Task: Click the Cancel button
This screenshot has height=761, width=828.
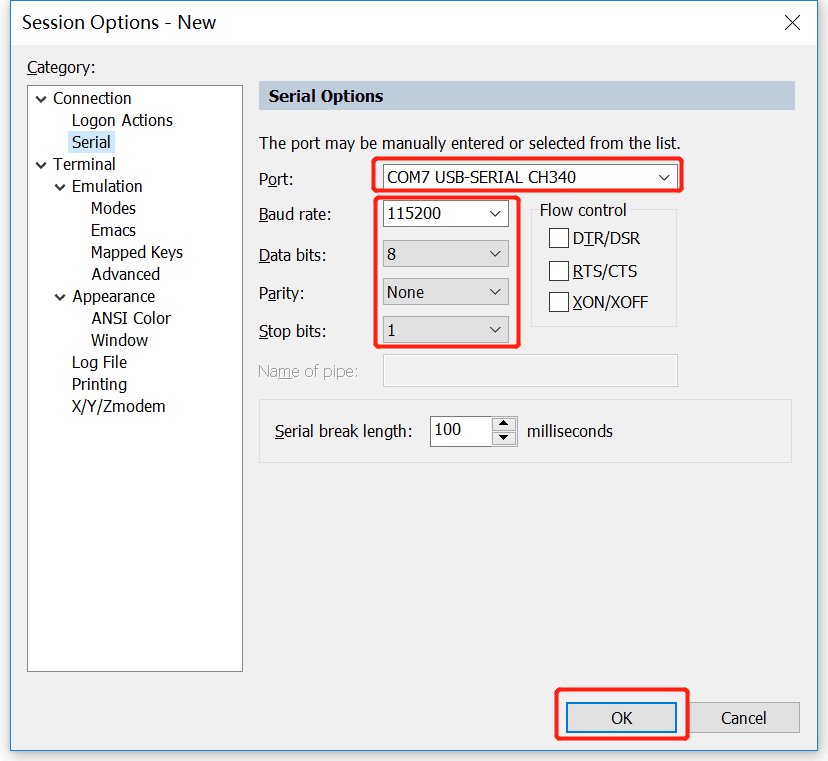Action: click(x=743, y=717)
